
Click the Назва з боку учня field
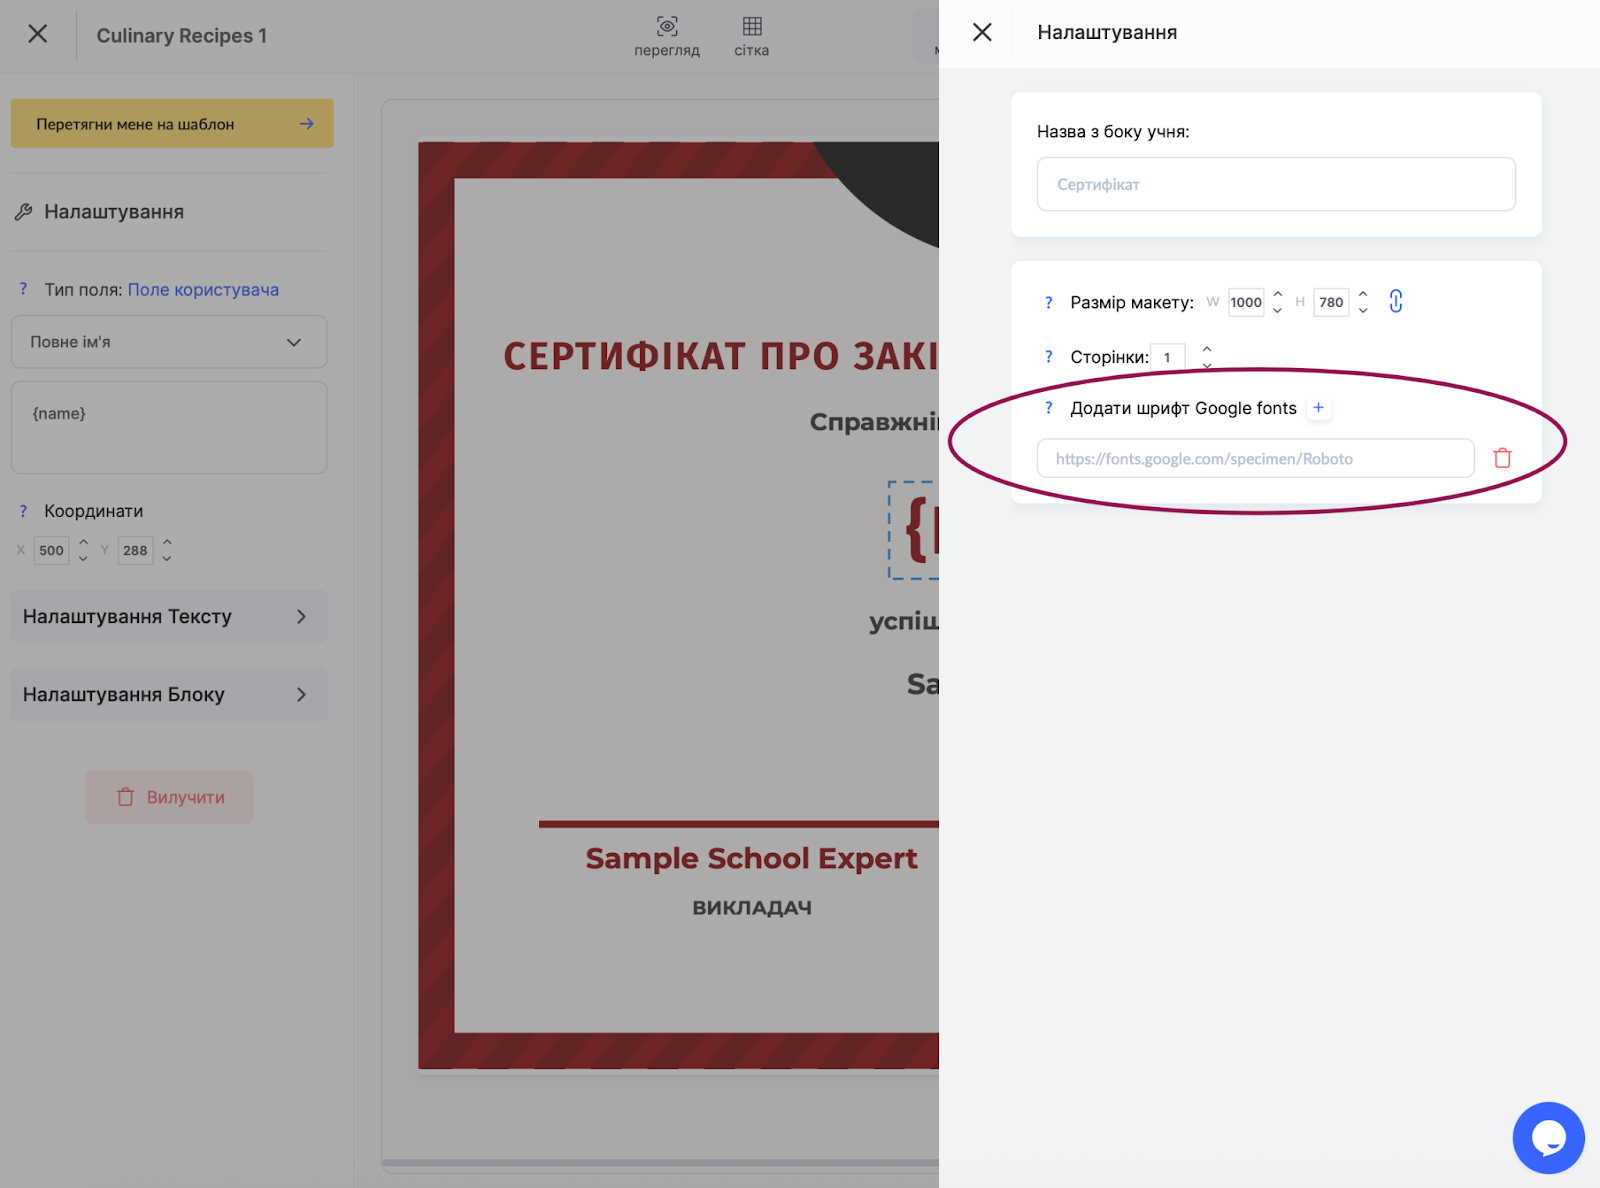(1276, 185)
